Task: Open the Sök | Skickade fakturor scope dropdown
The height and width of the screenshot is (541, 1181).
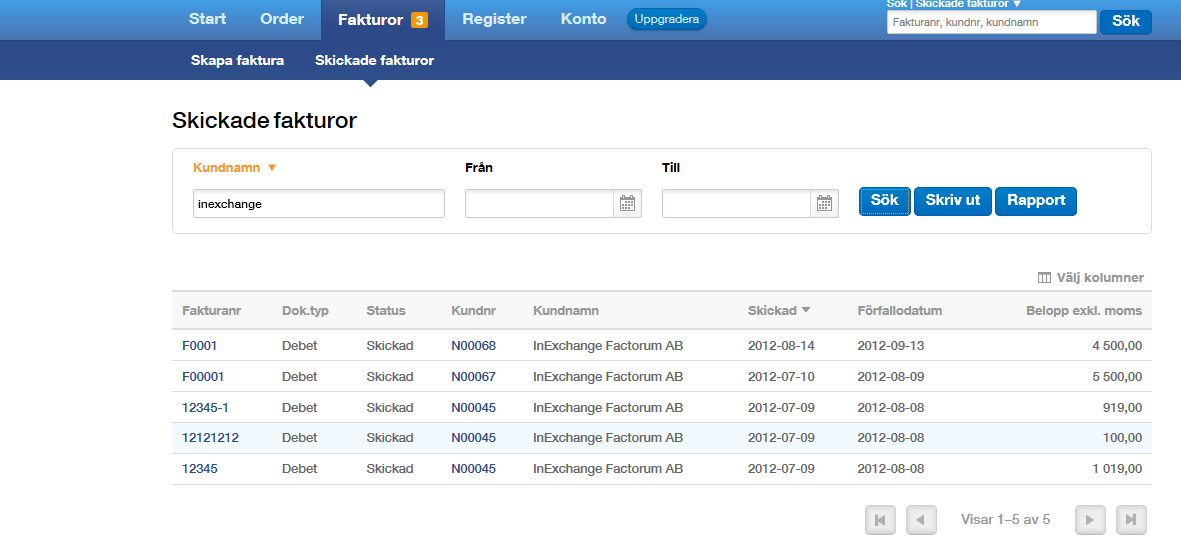Action: pyautogui.click(x=954, y=4)
